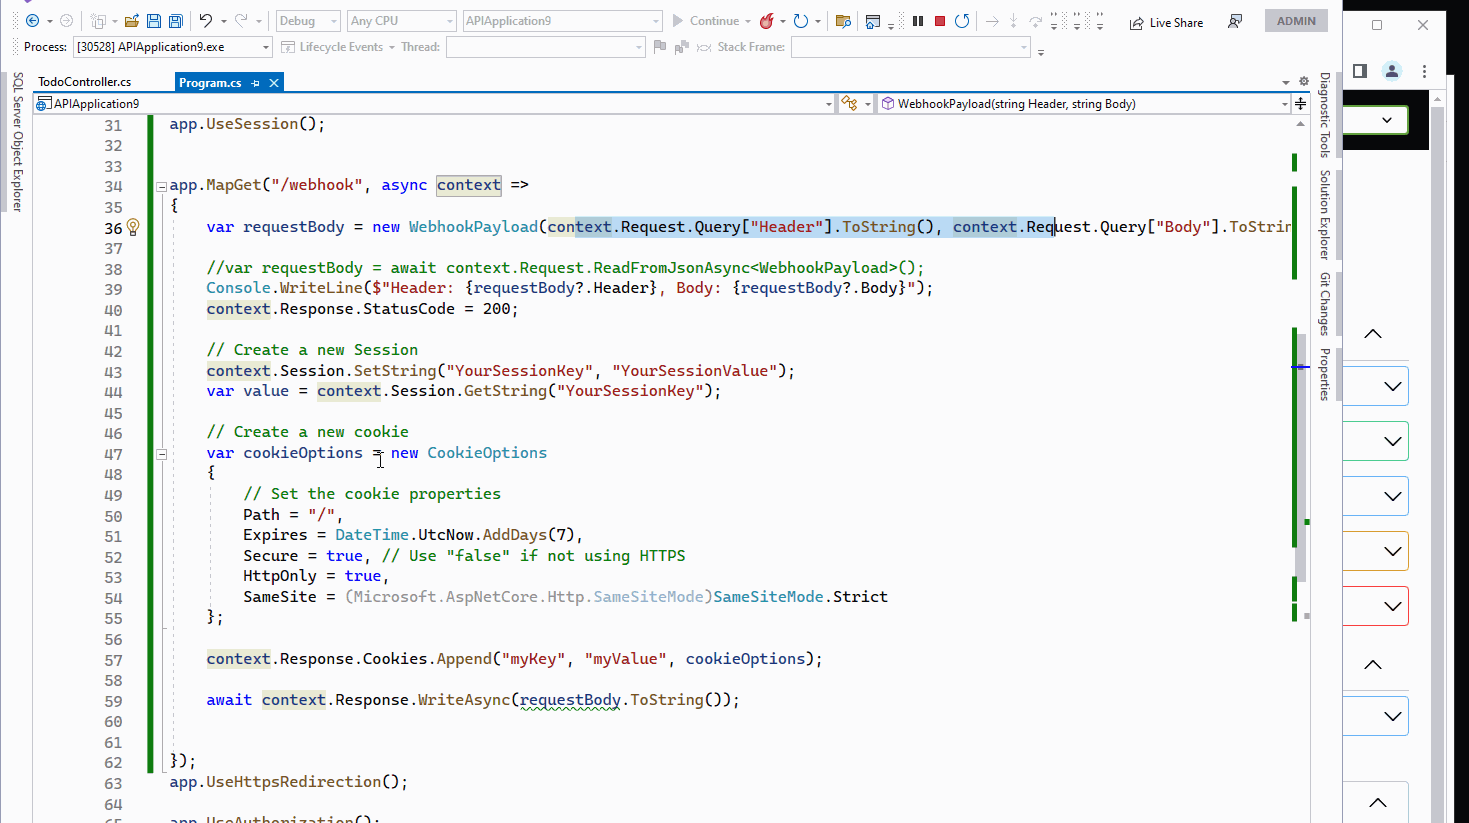Select the Break All pause icon
The height and width of the screenshot is (823, 1469).
tap(918, 20)
